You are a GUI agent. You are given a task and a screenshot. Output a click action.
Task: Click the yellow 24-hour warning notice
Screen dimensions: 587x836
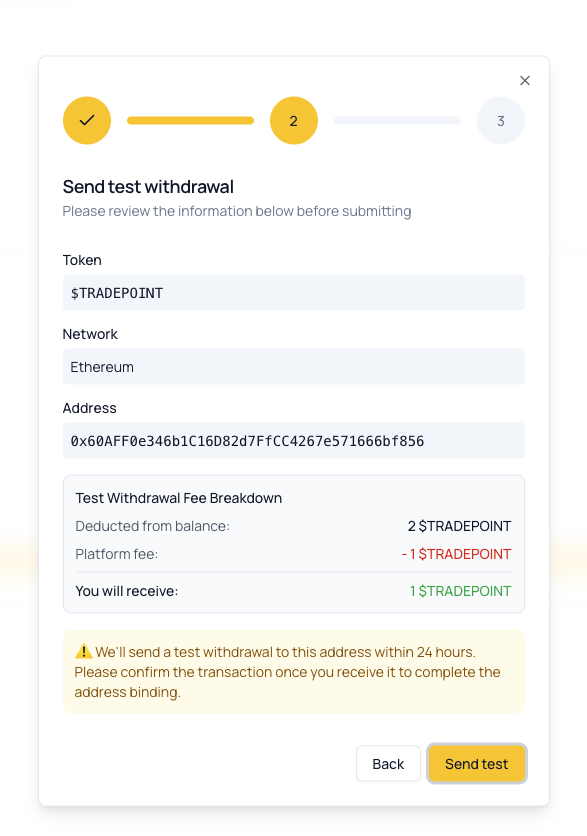point(293,671)
